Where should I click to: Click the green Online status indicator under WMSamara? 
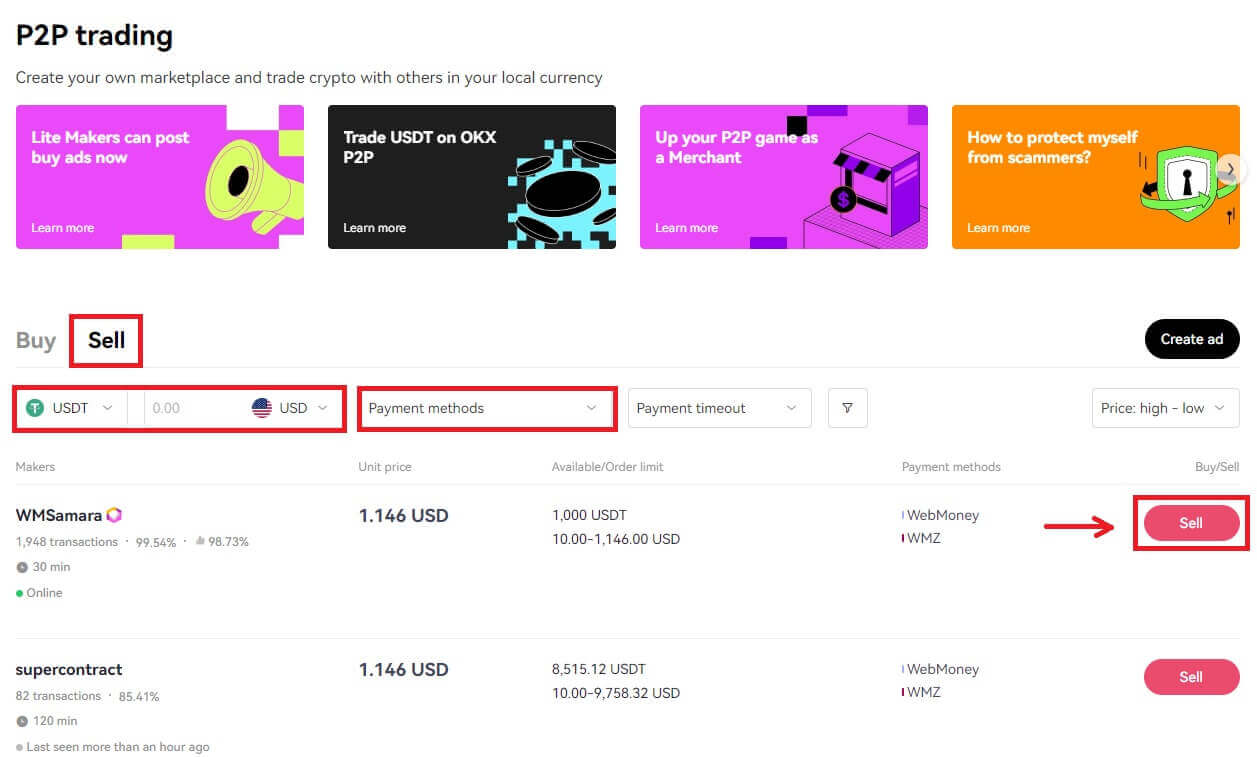20,592
